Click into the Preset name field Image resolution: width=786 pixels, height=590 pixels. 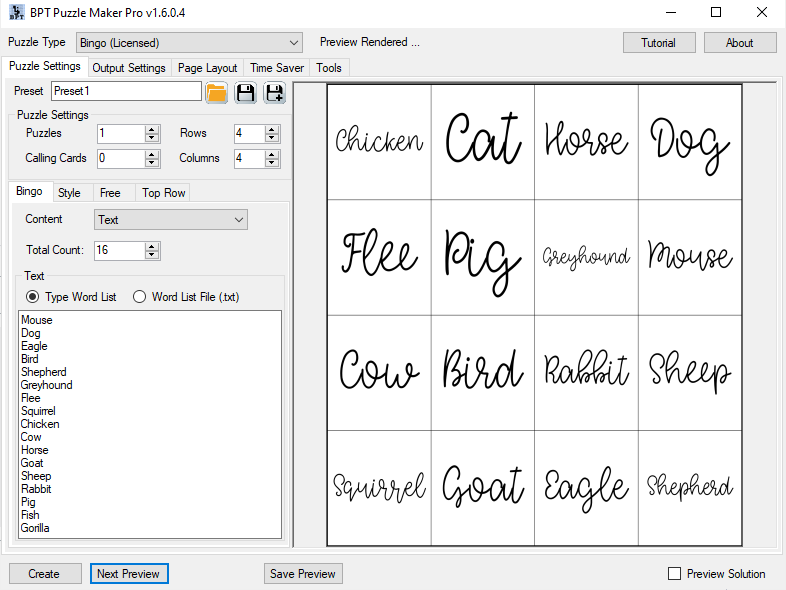(126, 91)
